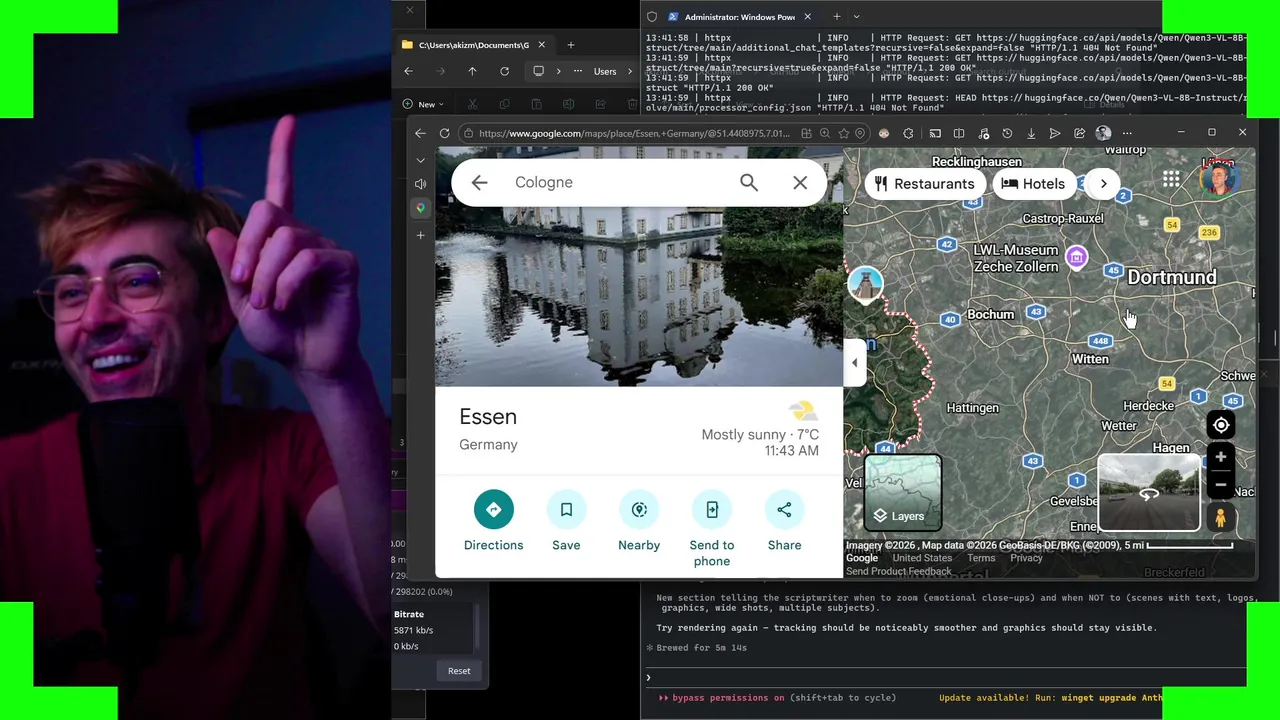Filter map by Hotels

coord(1034,184)
